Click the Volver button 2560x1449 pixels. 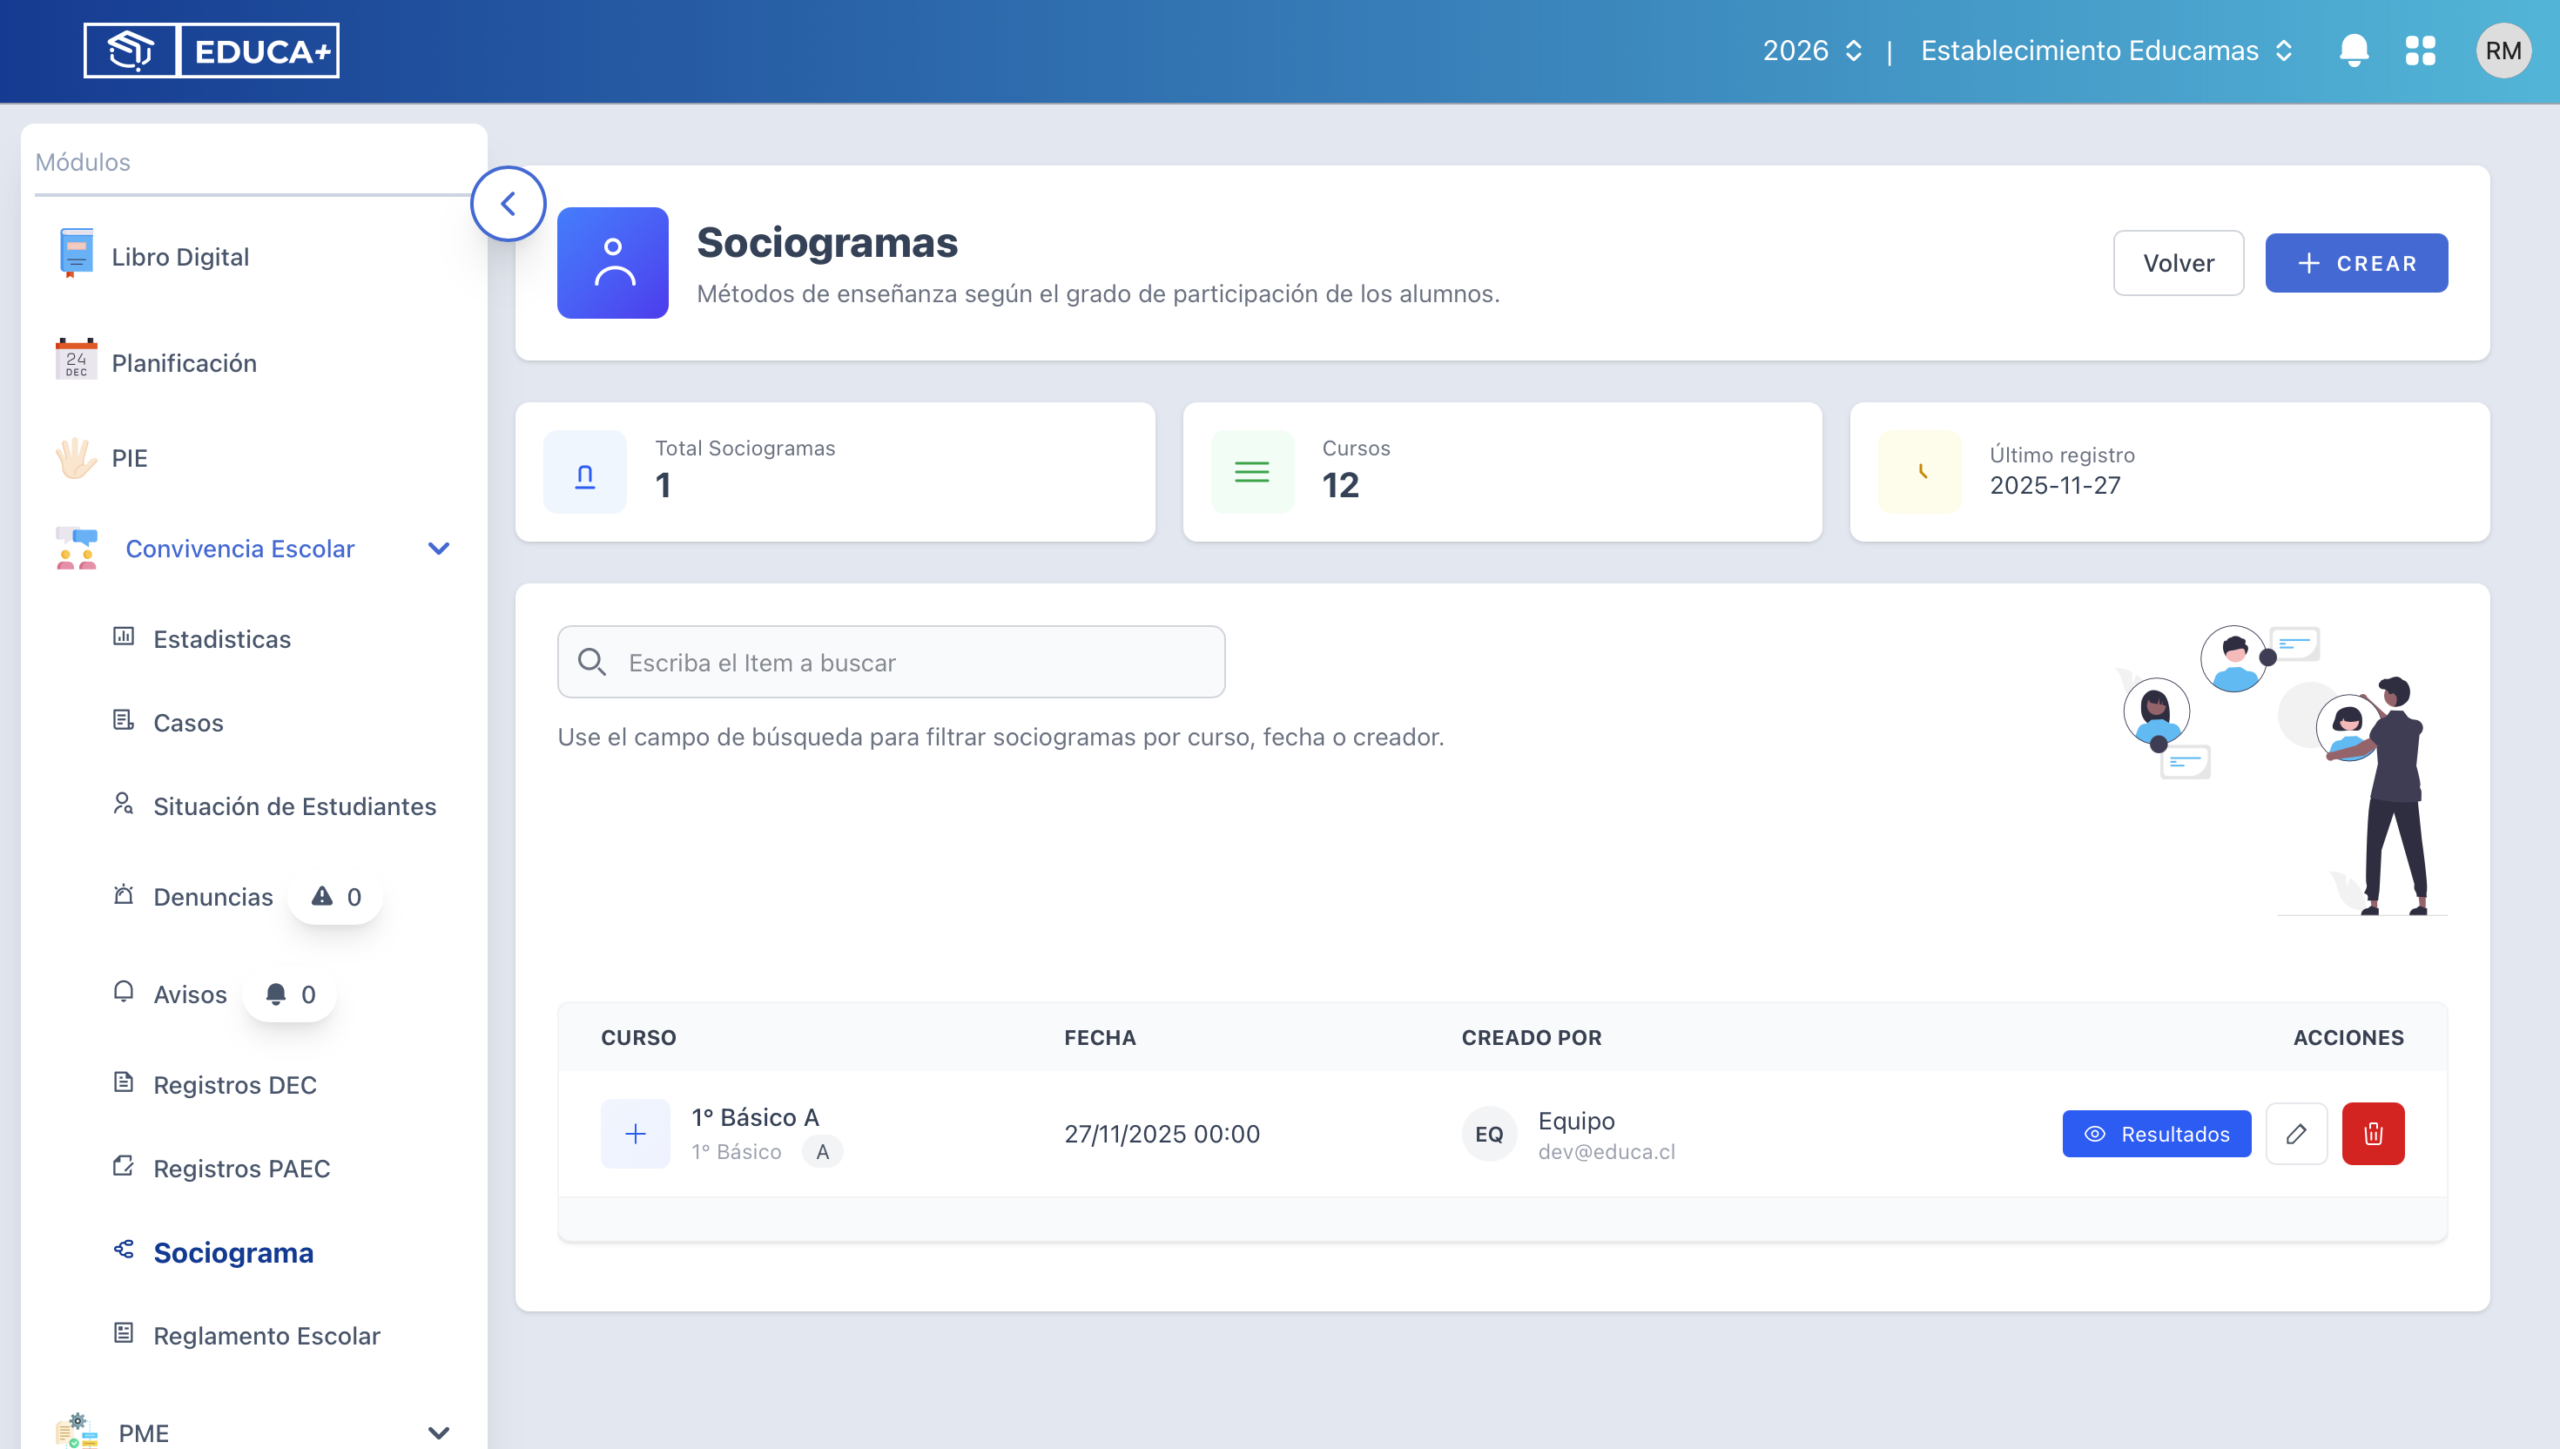[2178, 263]
